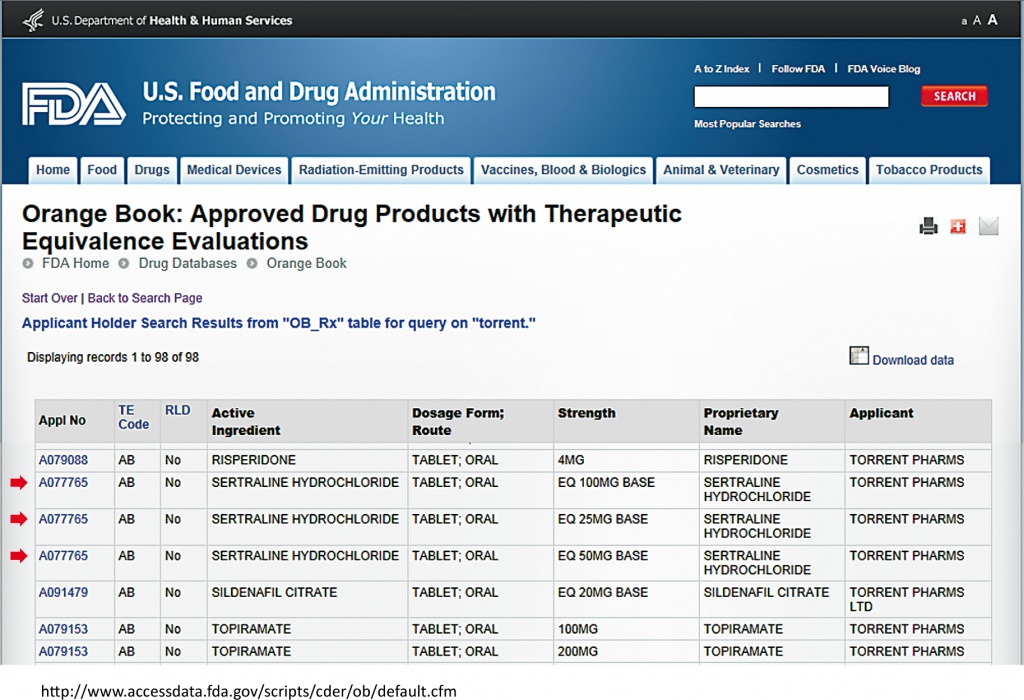The image size is (1024, 700).
Task: Click the HHS eagle logo
Action: 33,20
